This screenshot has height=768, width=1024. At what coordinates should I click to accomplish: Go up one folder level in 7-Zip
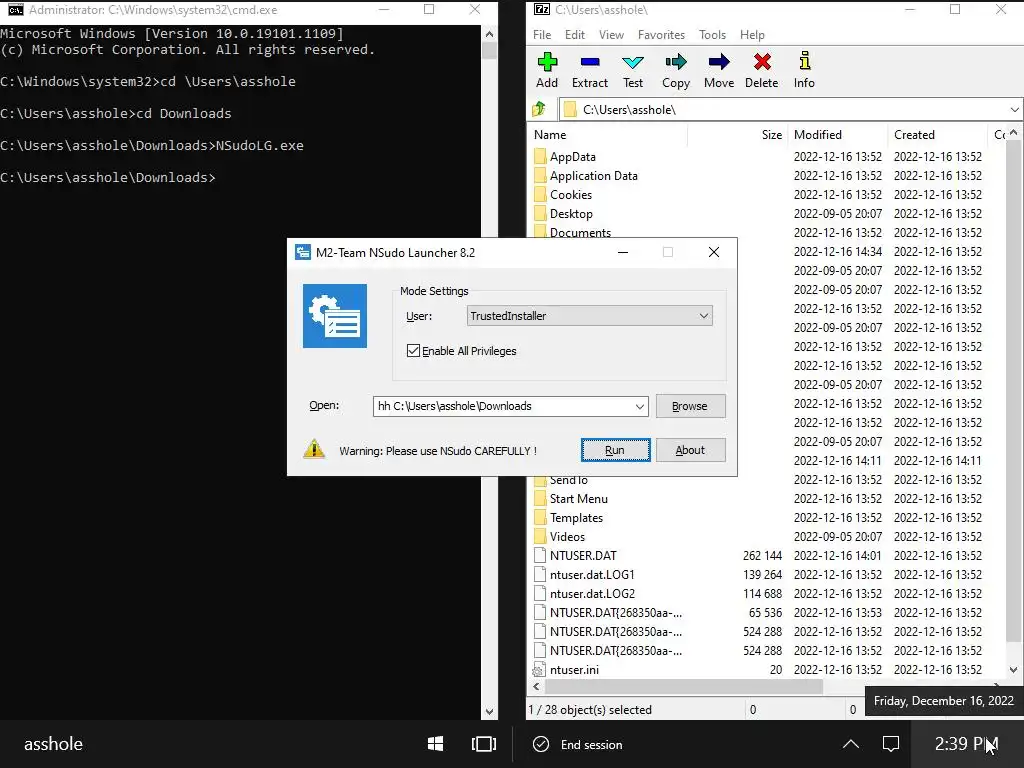(539, 109)
